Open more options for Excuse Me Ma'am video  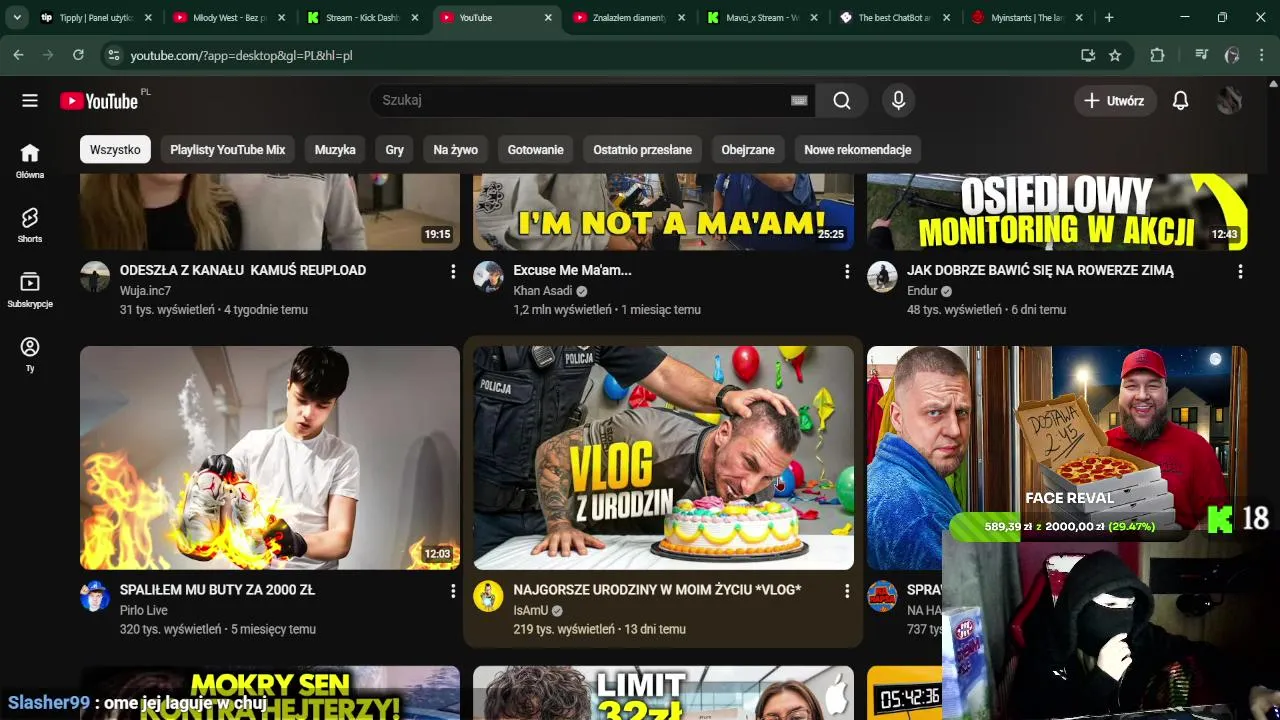pyautogui.click(x=847, y=271)
